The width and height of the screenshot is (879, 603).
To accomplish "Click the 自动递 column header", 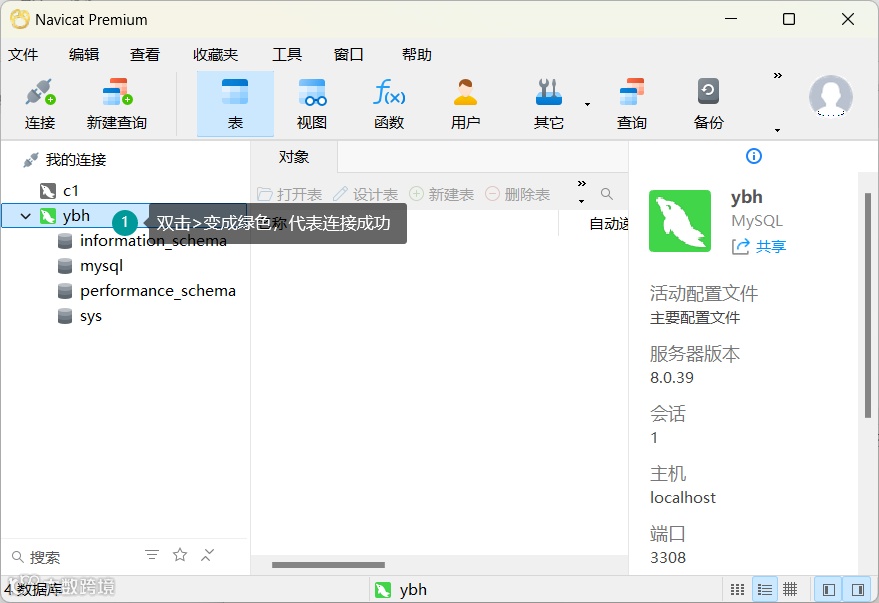I will coord(608,224).
